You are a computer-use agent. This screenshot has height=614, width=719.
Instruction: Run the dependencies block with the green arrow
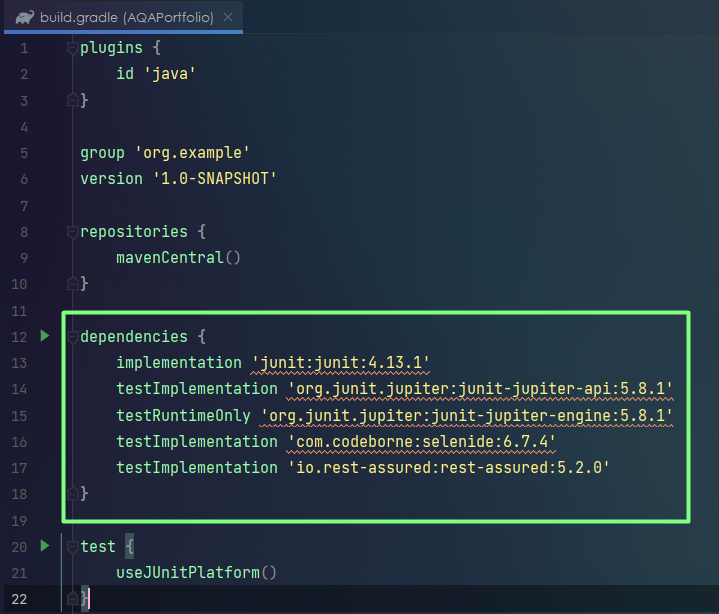click(x=45, y=336)
